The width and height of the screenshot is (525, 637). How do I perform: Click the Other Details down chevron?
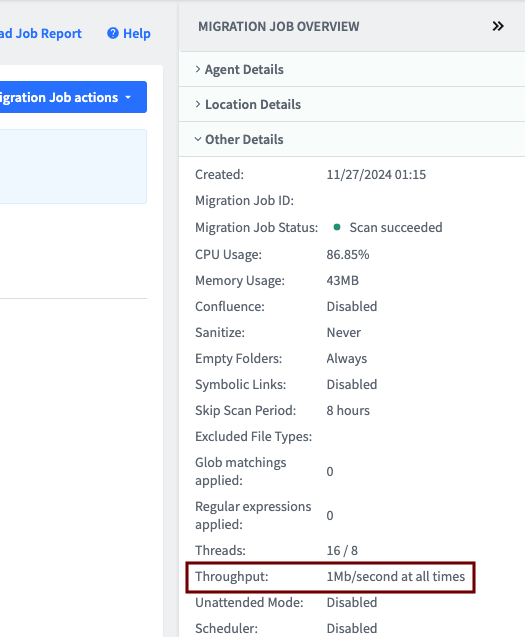(198, 139)
